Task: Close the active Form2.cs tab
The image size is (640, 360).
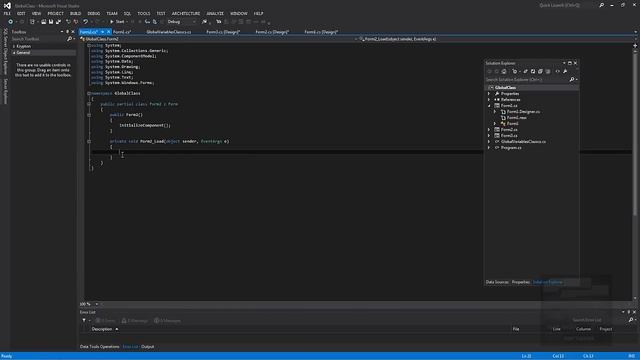Action: coord(108,32)
